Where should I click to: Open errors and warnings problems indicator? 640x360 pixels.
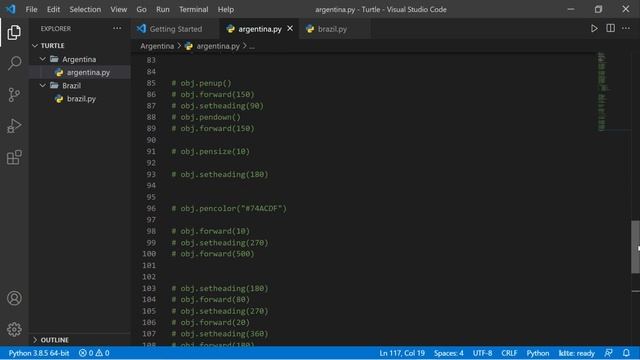pyautogui.click(x=94, y=353)
